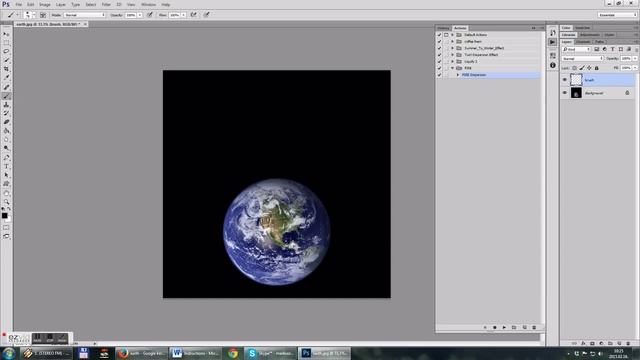Open the layer blend mode dropdown
Screen dimensions: 640x360
[x=582, y=59]
